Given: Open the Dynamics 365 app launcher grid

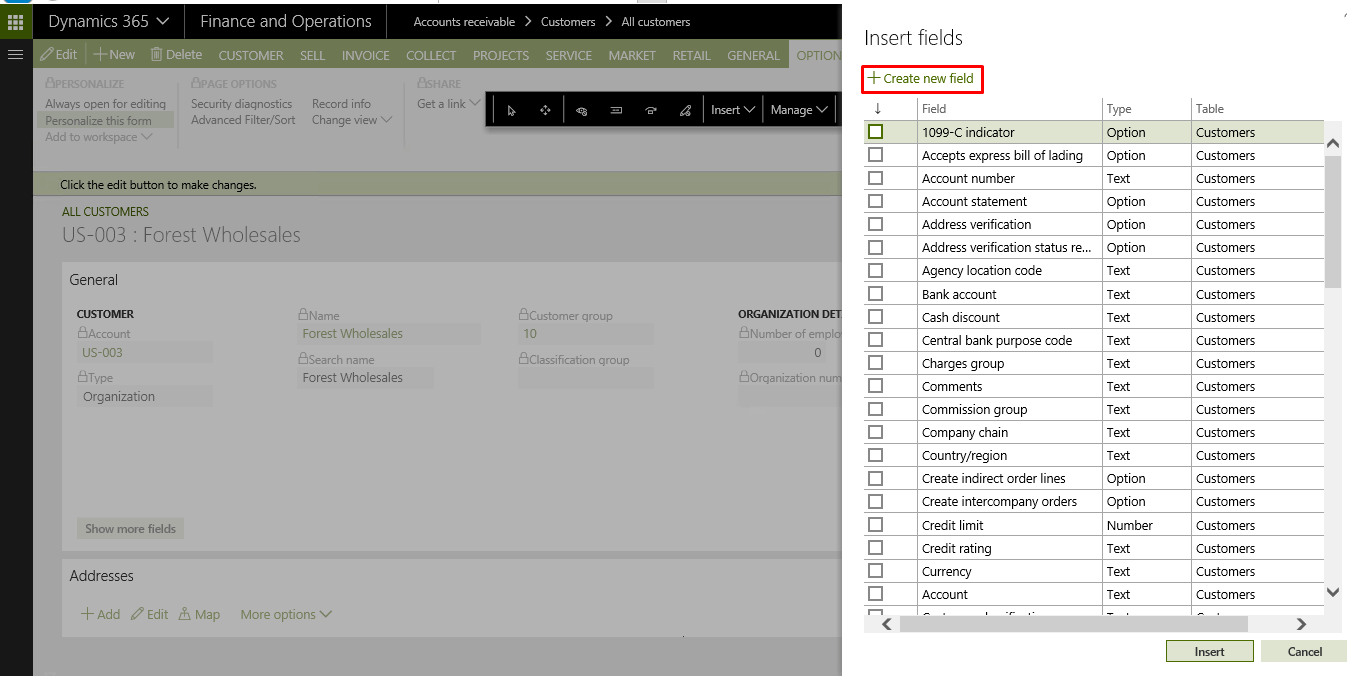Looking at the screenshot, I should click(16, 21).
